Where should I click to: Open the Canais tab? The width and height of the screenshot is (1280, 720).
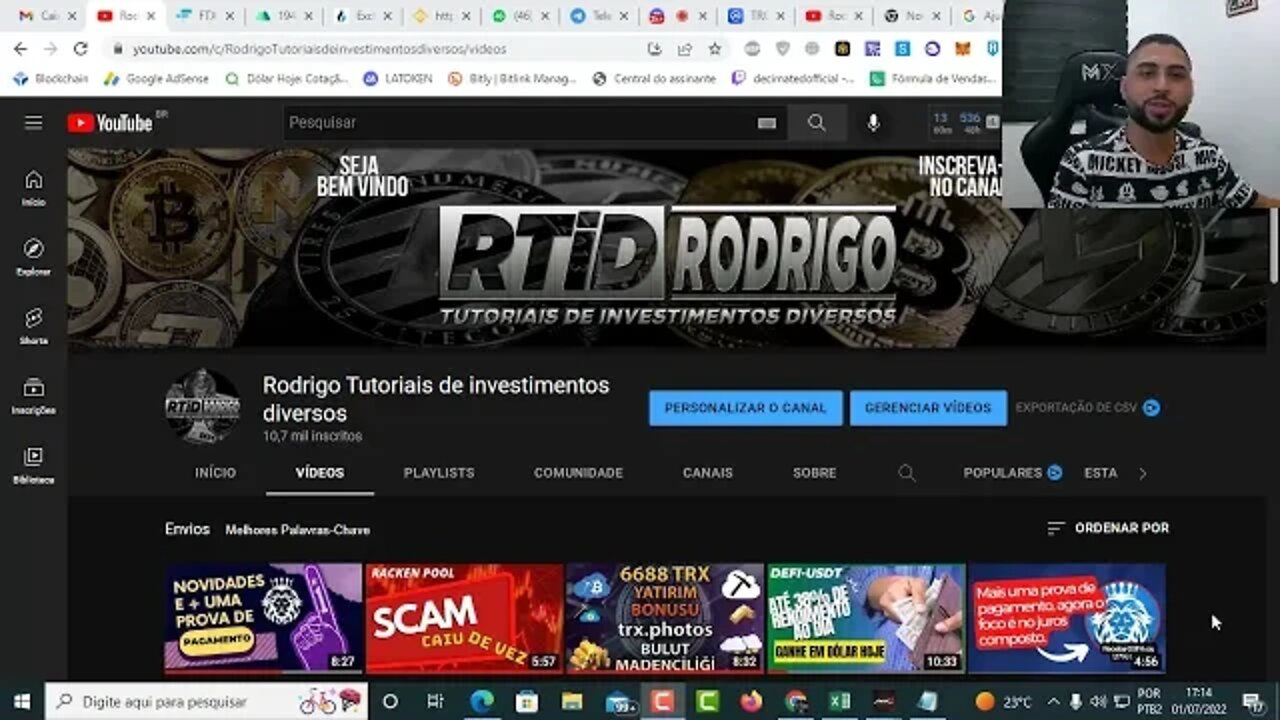[x=708, y=473]
